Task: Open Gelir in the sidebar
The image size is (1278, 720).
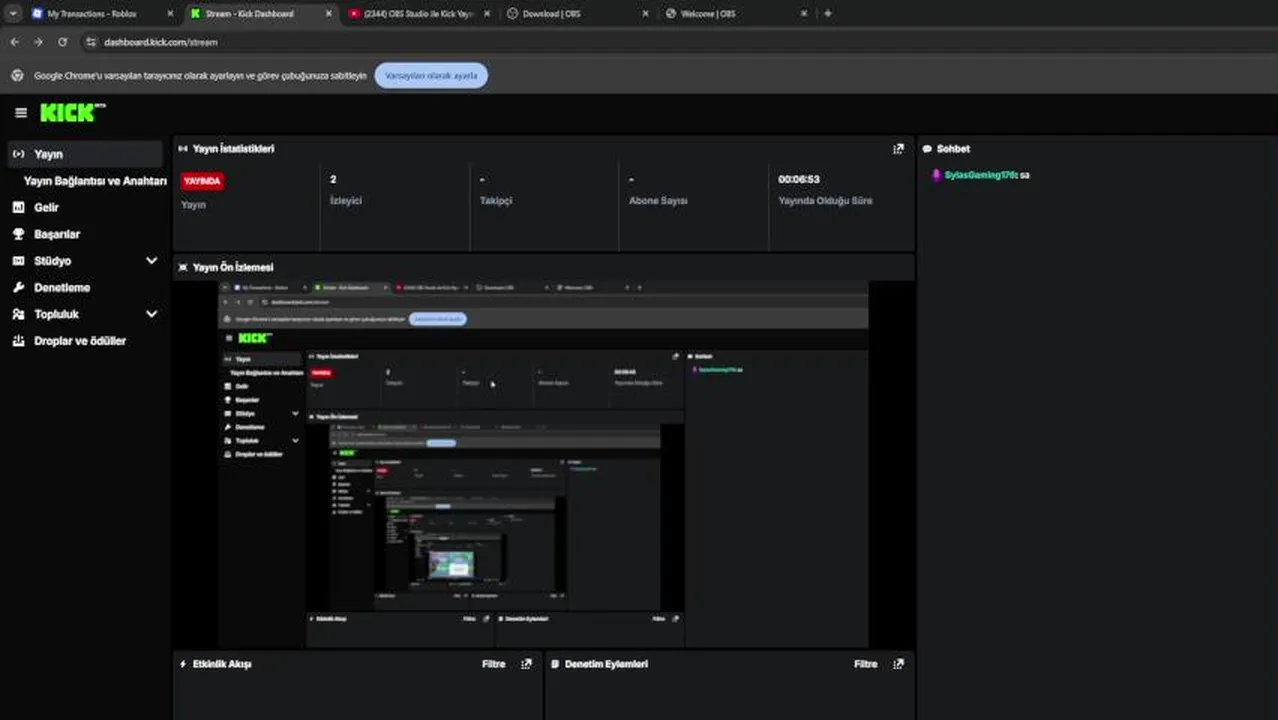Action: (x=46, y=208)
